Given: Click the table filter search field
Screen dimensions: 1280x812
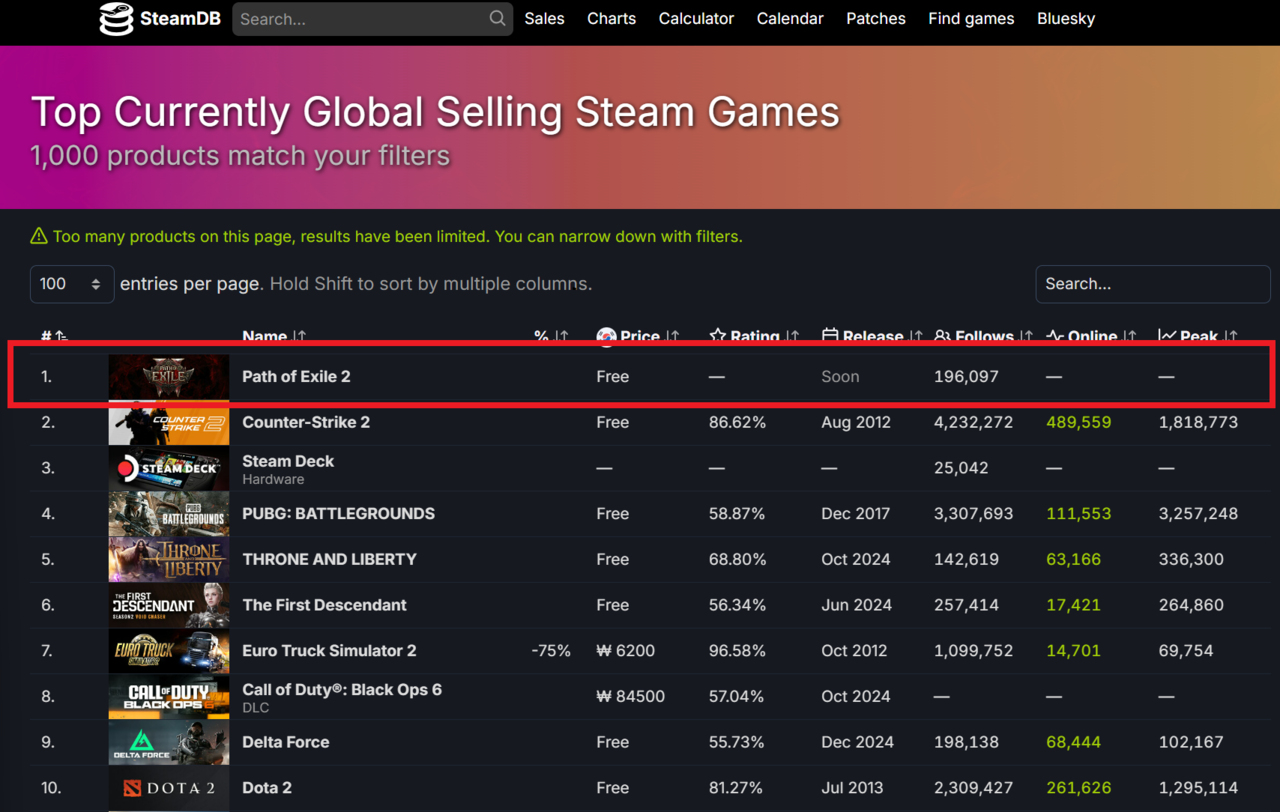Looking at the screenshot, I should [x=1152, y=284].
